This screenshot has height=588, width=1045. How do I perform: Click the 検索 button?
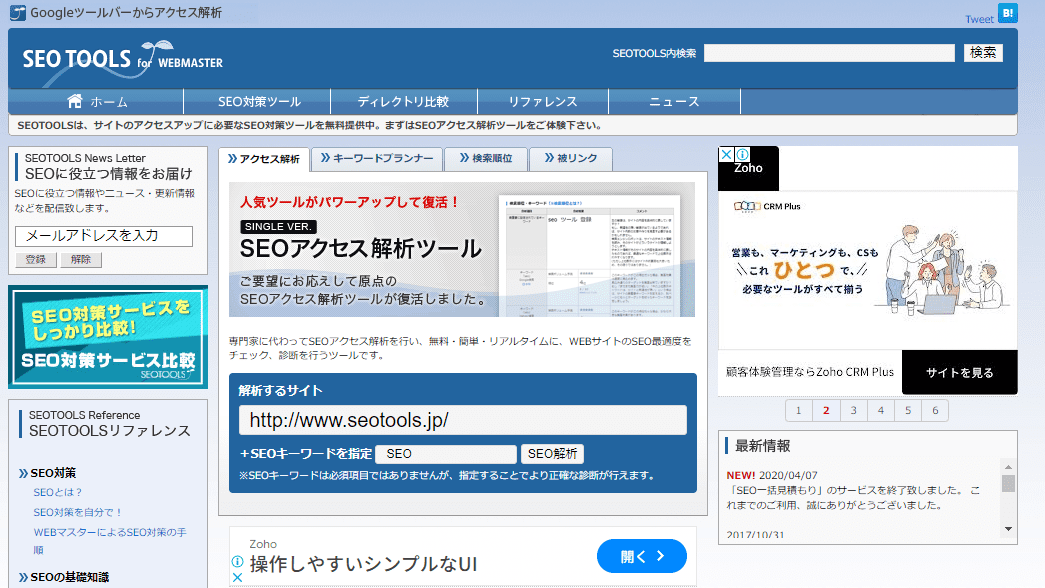(x=983, y=53)
